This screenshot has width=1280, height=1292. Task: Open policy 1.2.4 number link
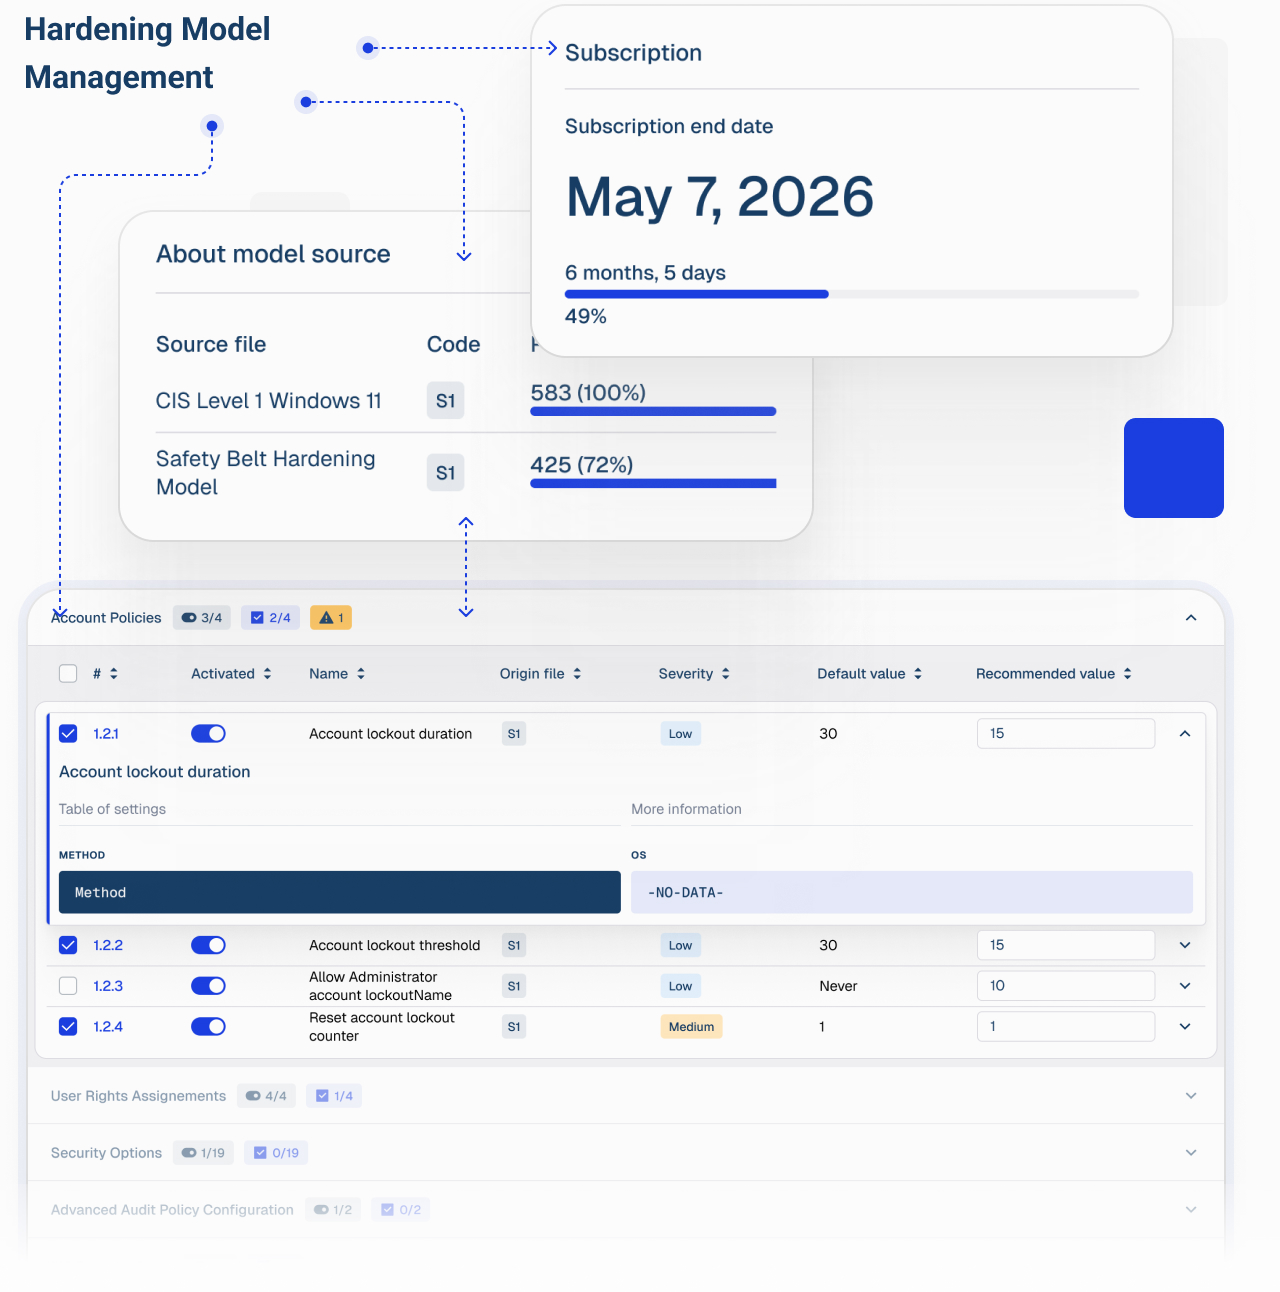[x=108, y=1027]
